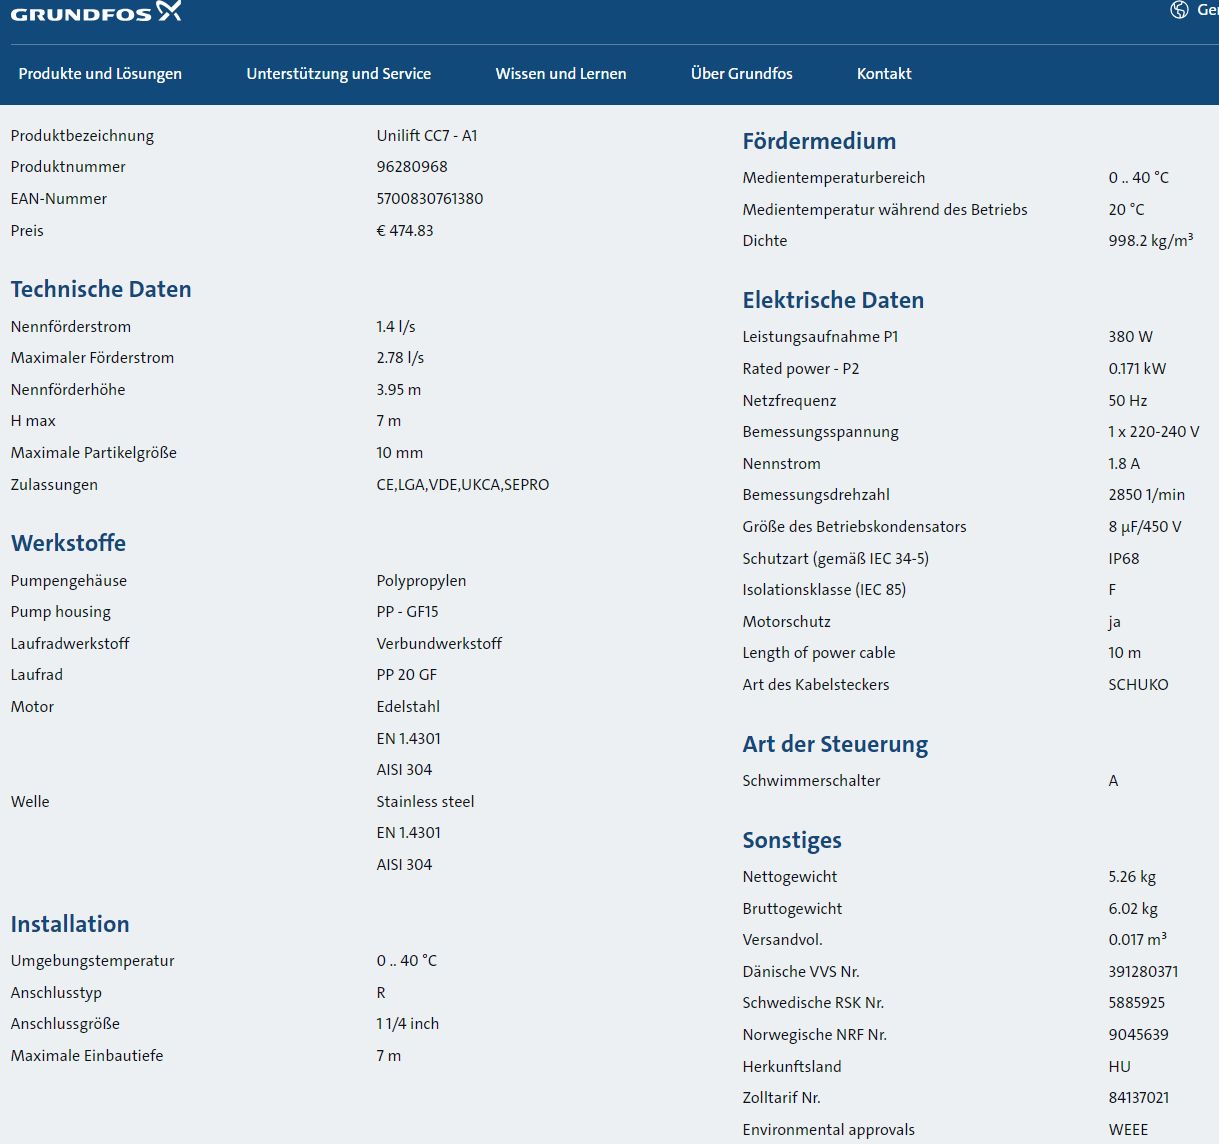This screenshot has width=1219, height=1144.
Task: Click the Bemessungsdrehzahl value 2850 1/min
Action: (1147, 495)
